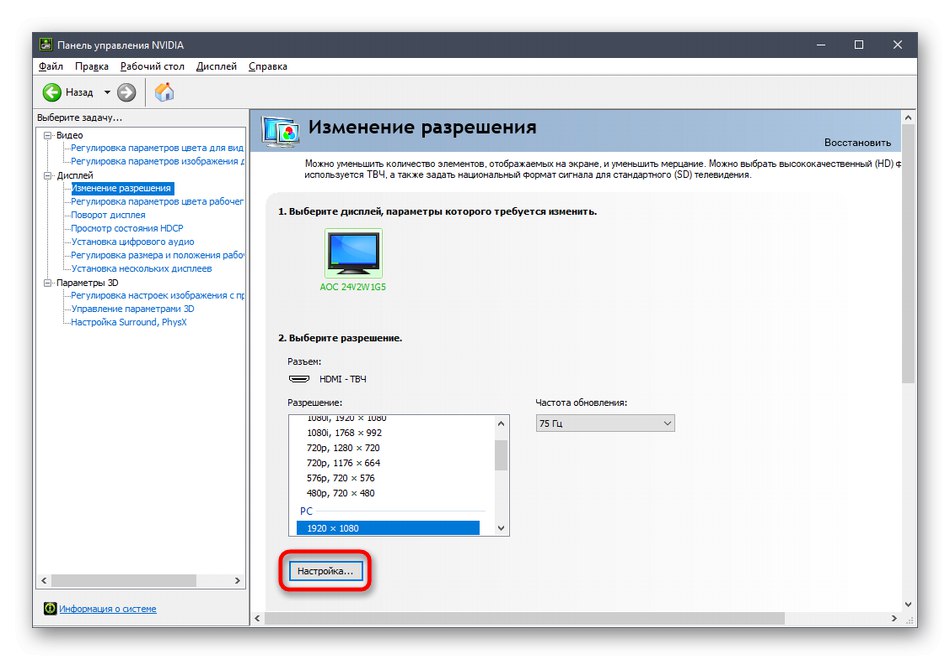
Task: Open Настройка Surround, PhysX task
Action: coord(129,322)
